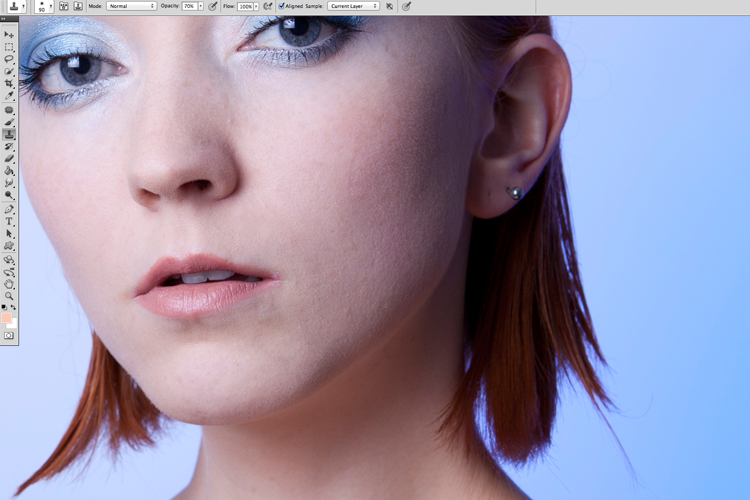Select the Crop tool
750x500 pixels.
coord(9,83)
